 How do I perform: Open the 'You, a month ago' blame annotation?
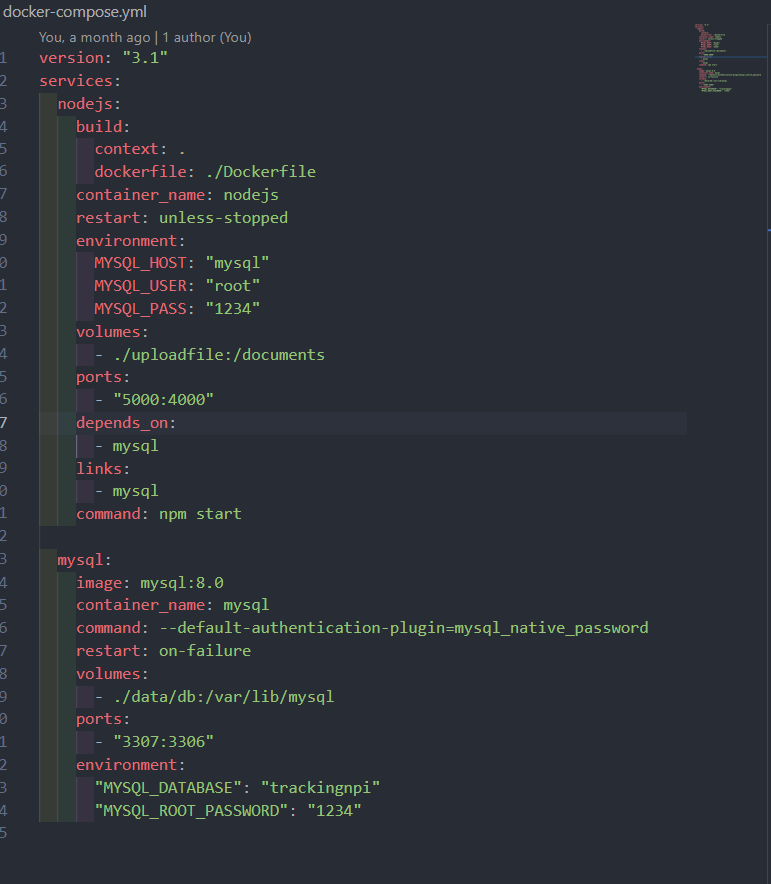pos(95,38)
